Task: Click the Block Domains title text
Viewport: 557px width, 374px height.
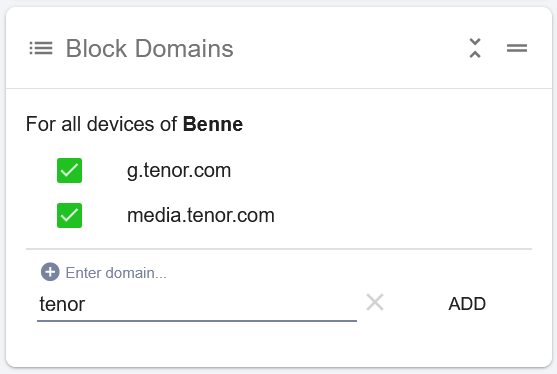Action: pyautogui.click(x=150, y=48)
